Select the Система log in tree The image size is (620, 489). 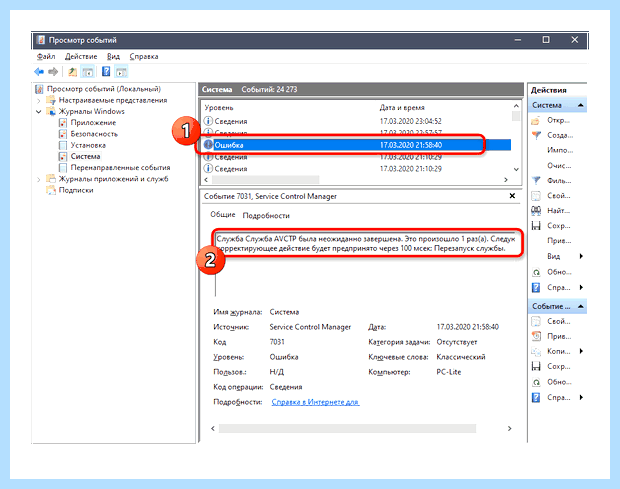[x=85, y=157]
